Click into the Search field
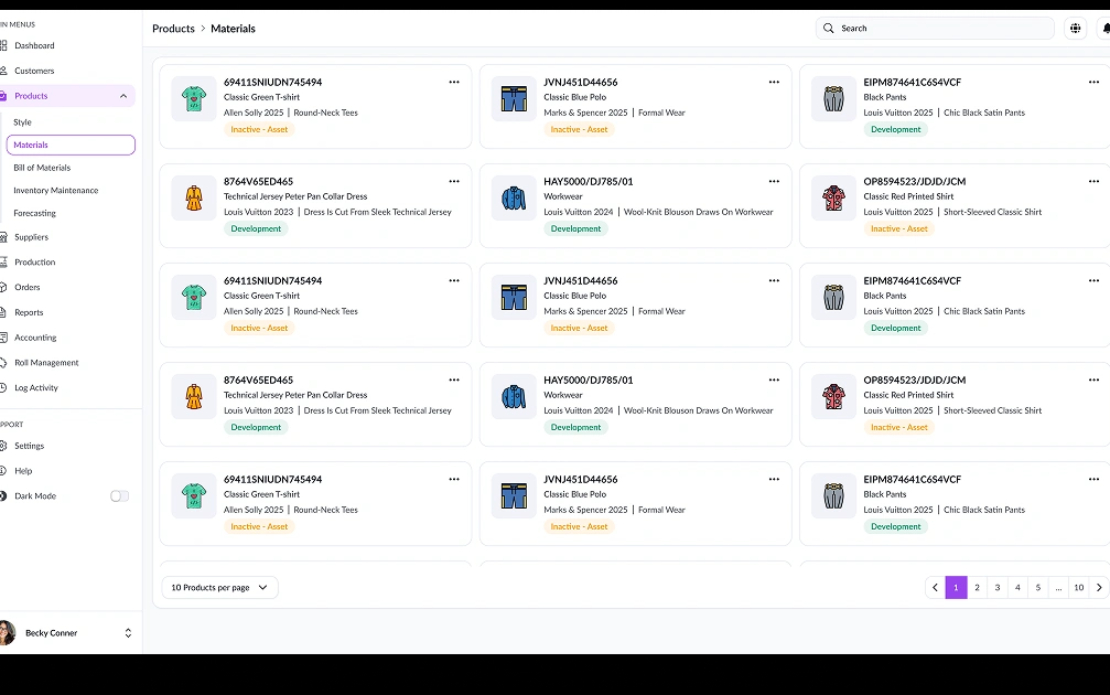The image size is (1110, 695). (x=935, y=28)
